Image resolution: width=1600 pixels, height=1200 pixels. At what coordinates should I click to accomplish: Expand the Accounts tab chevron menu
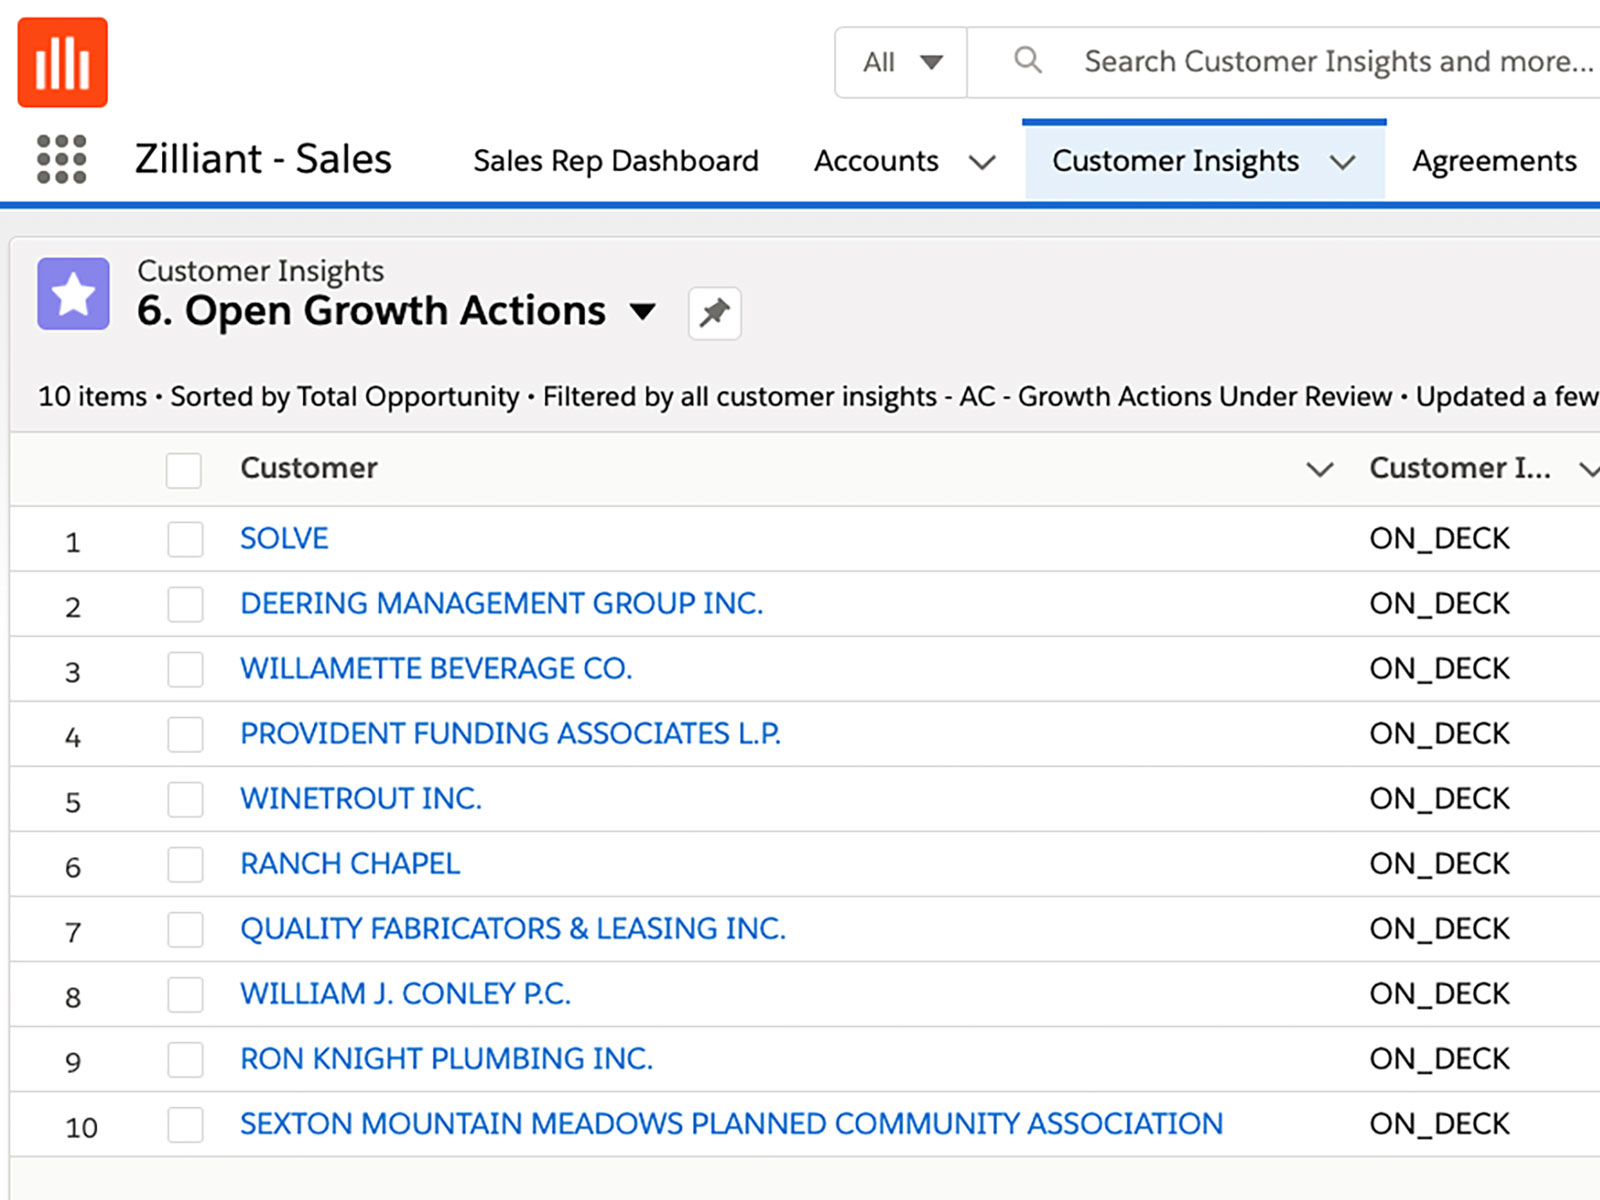click(982, 162)
